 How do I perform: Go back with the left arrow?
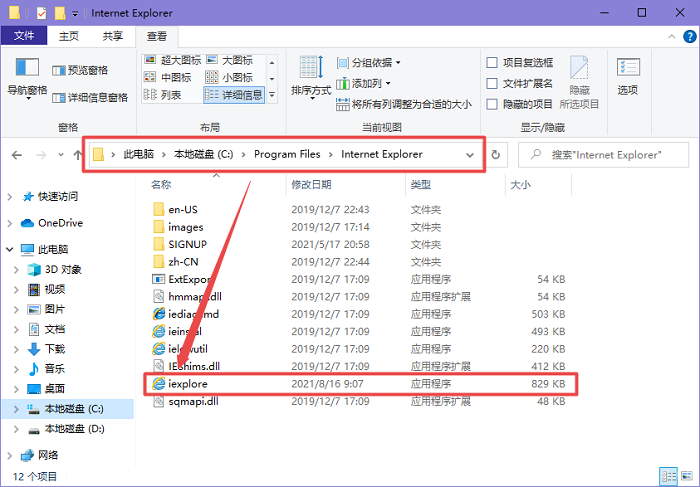click(x=17, y=155)
